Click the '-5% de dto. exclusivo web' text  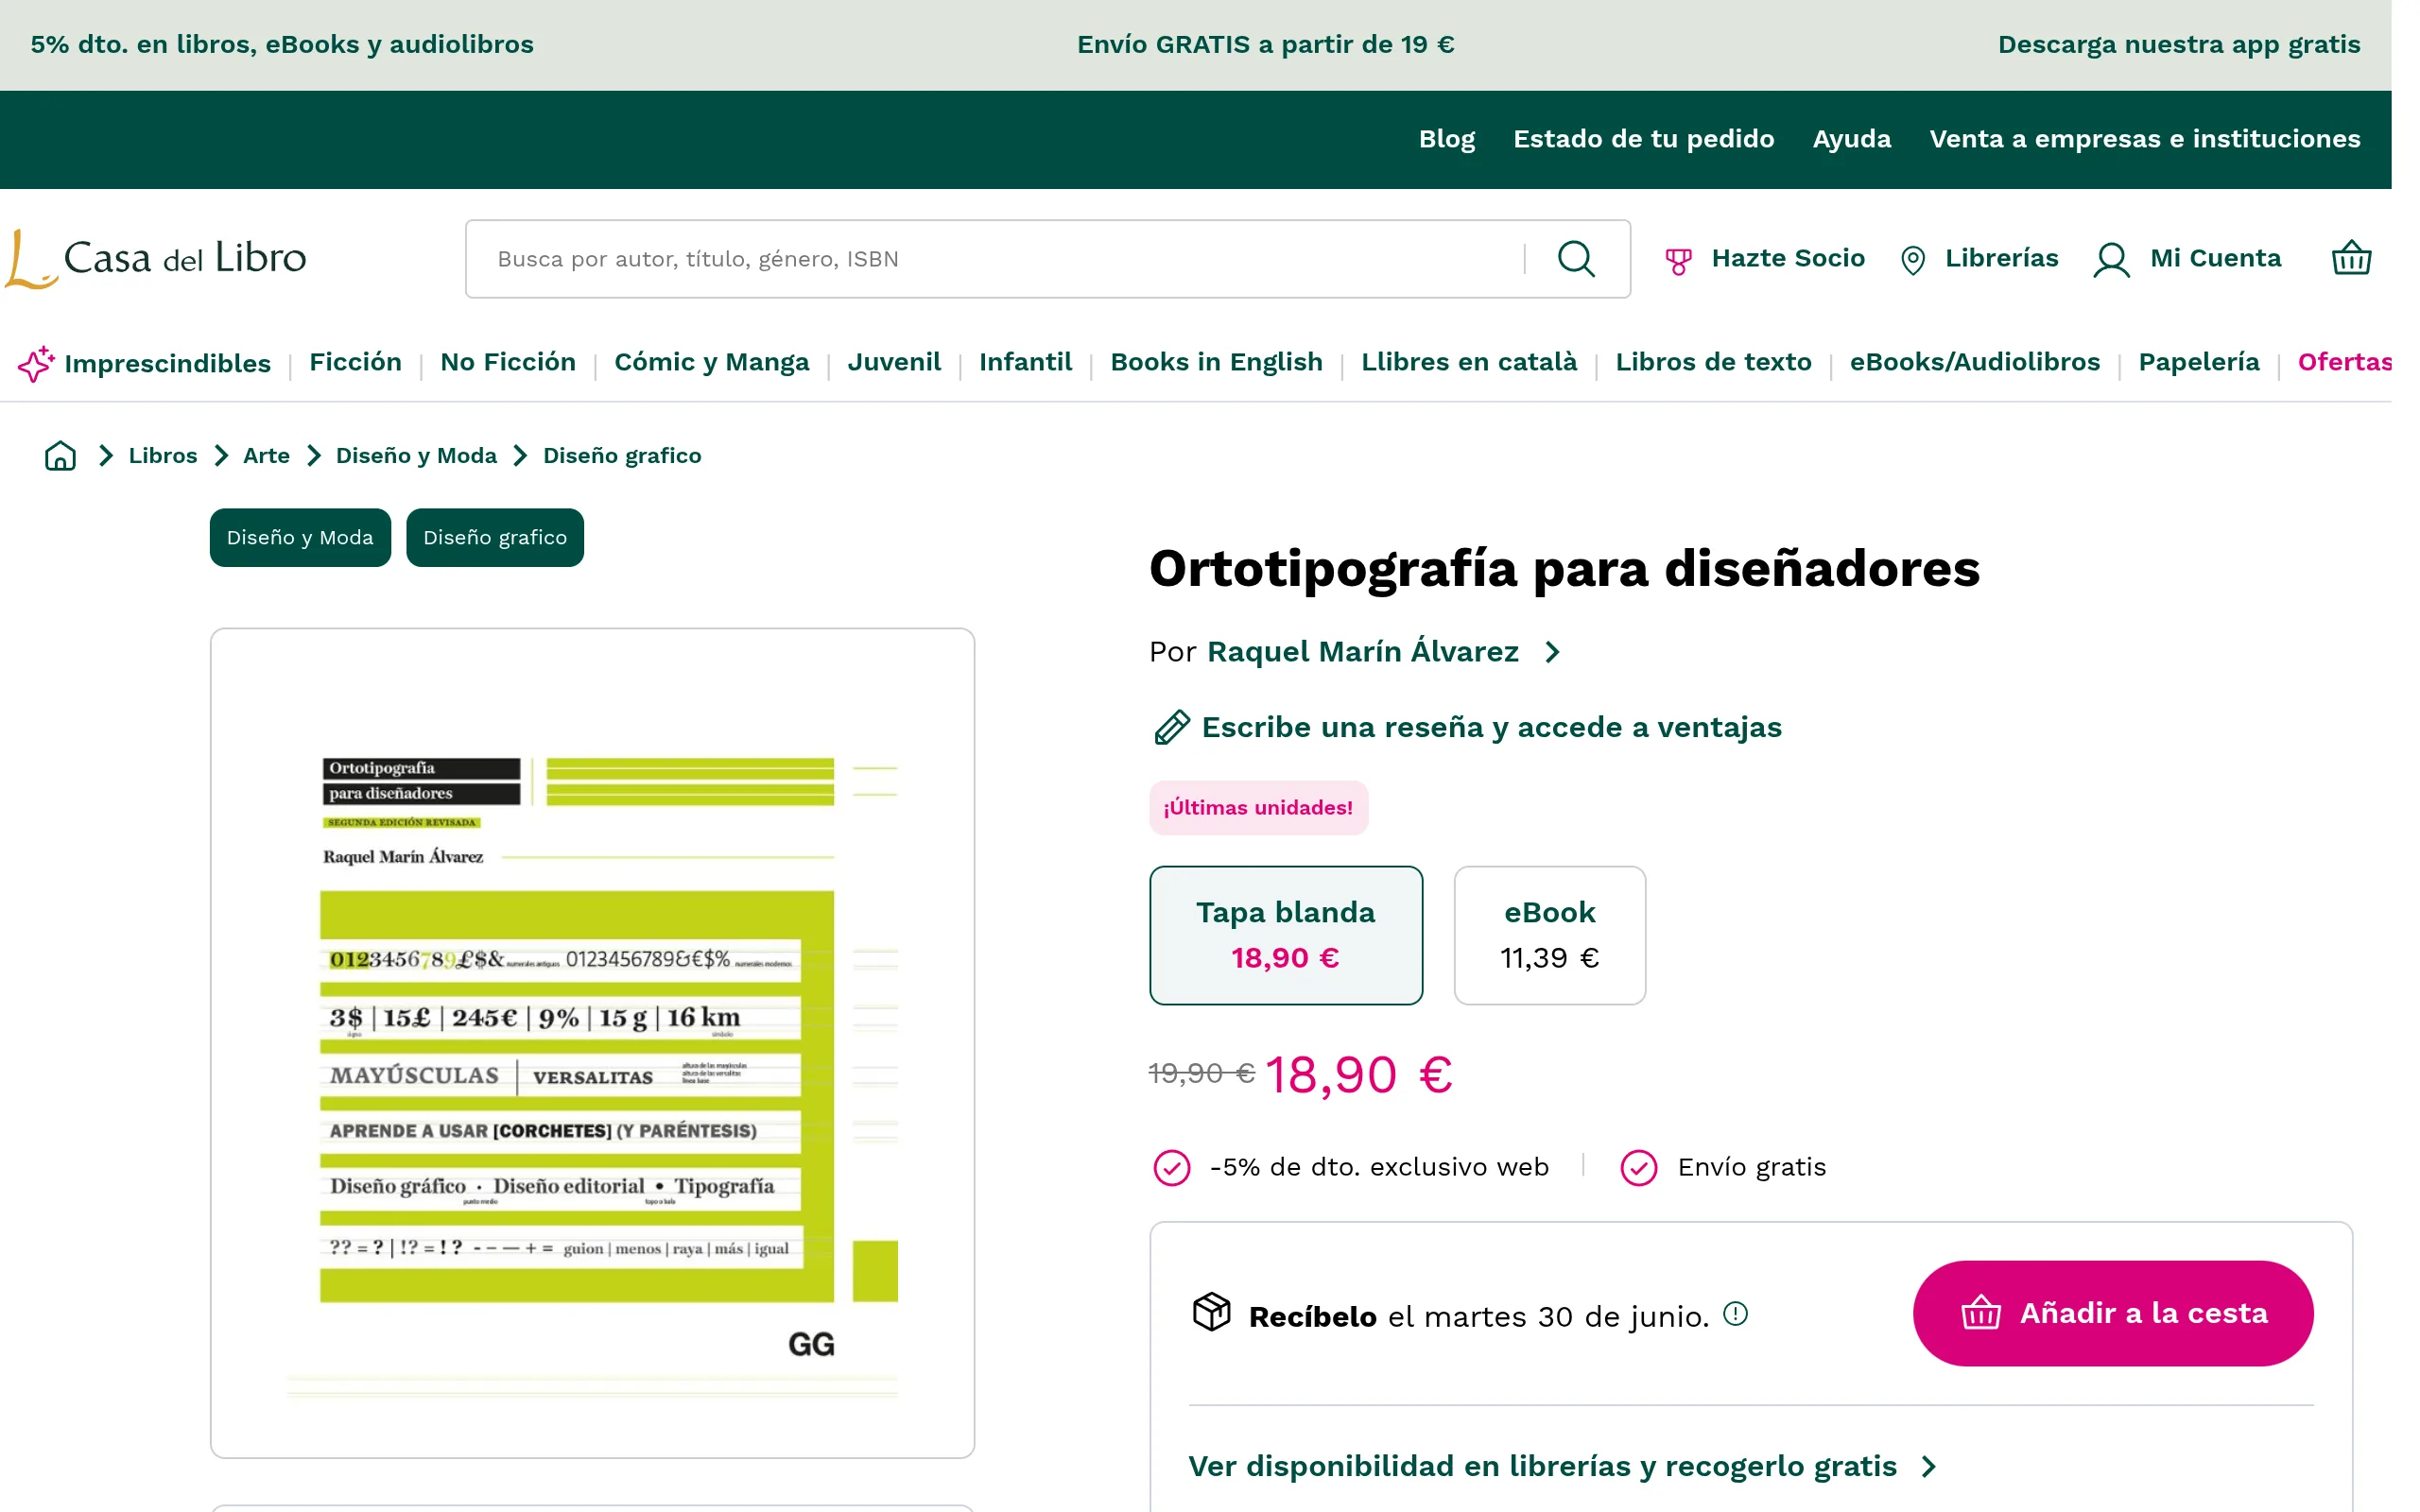point(1378,1167)
